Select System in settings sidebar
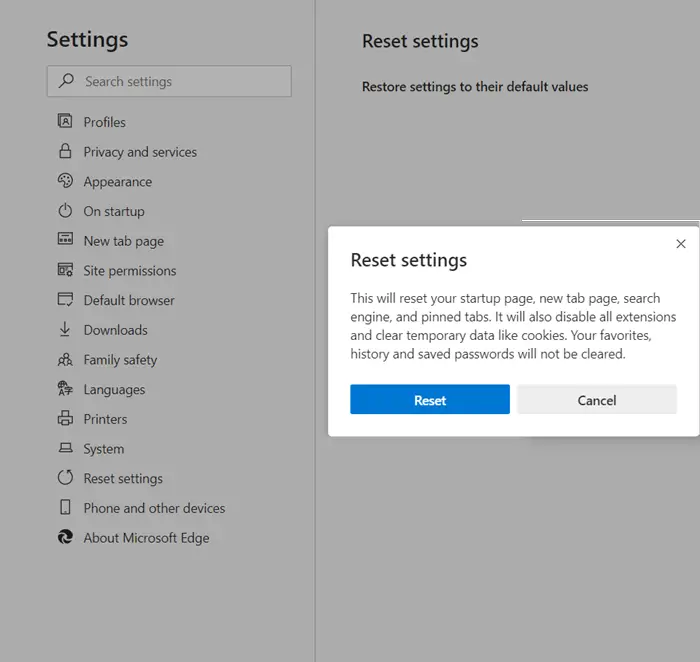The width and height of the screenshot is (700, 662). click(x=104, y=449)
